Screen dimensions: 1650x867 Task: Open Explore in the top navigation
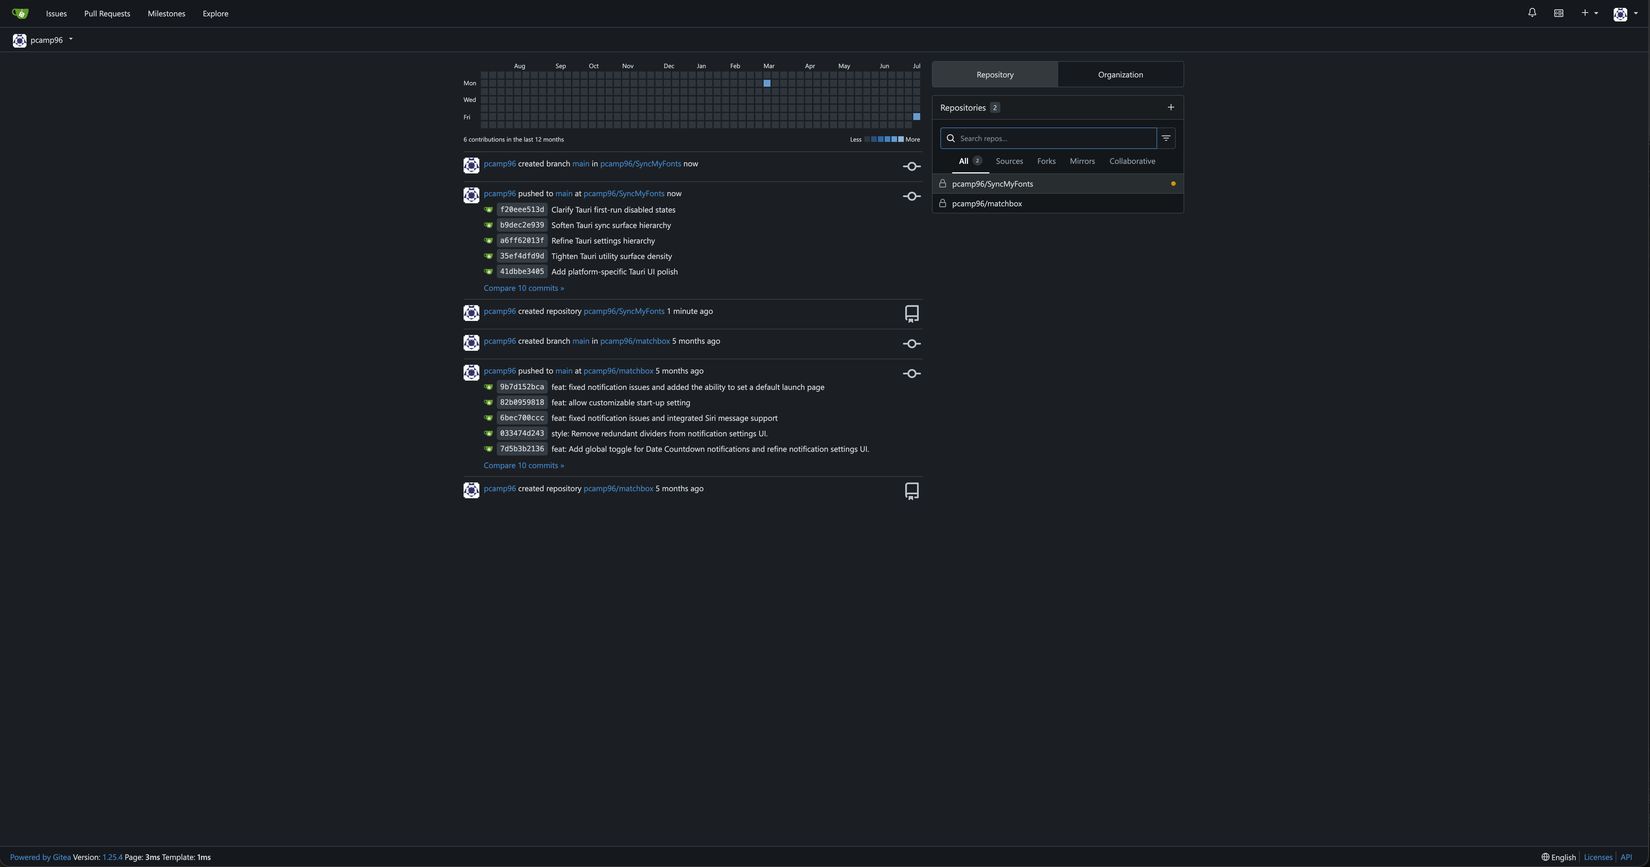point(215,14)
